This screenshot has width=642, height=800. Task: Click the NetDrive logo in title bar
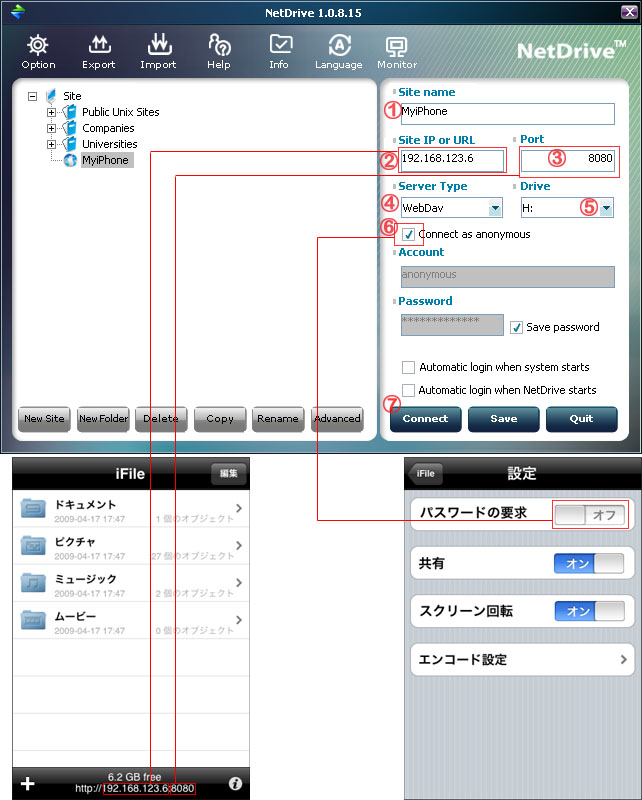click(18, 12)
